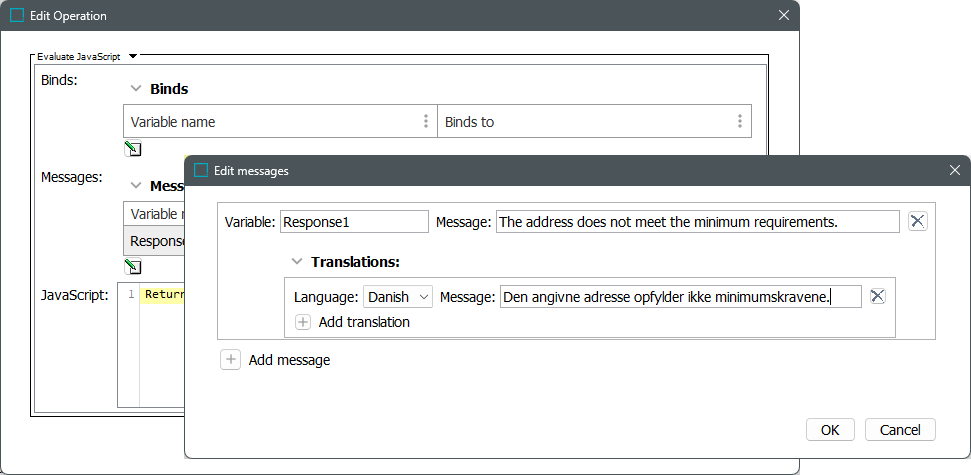Close the Edit Operation window

783,16
